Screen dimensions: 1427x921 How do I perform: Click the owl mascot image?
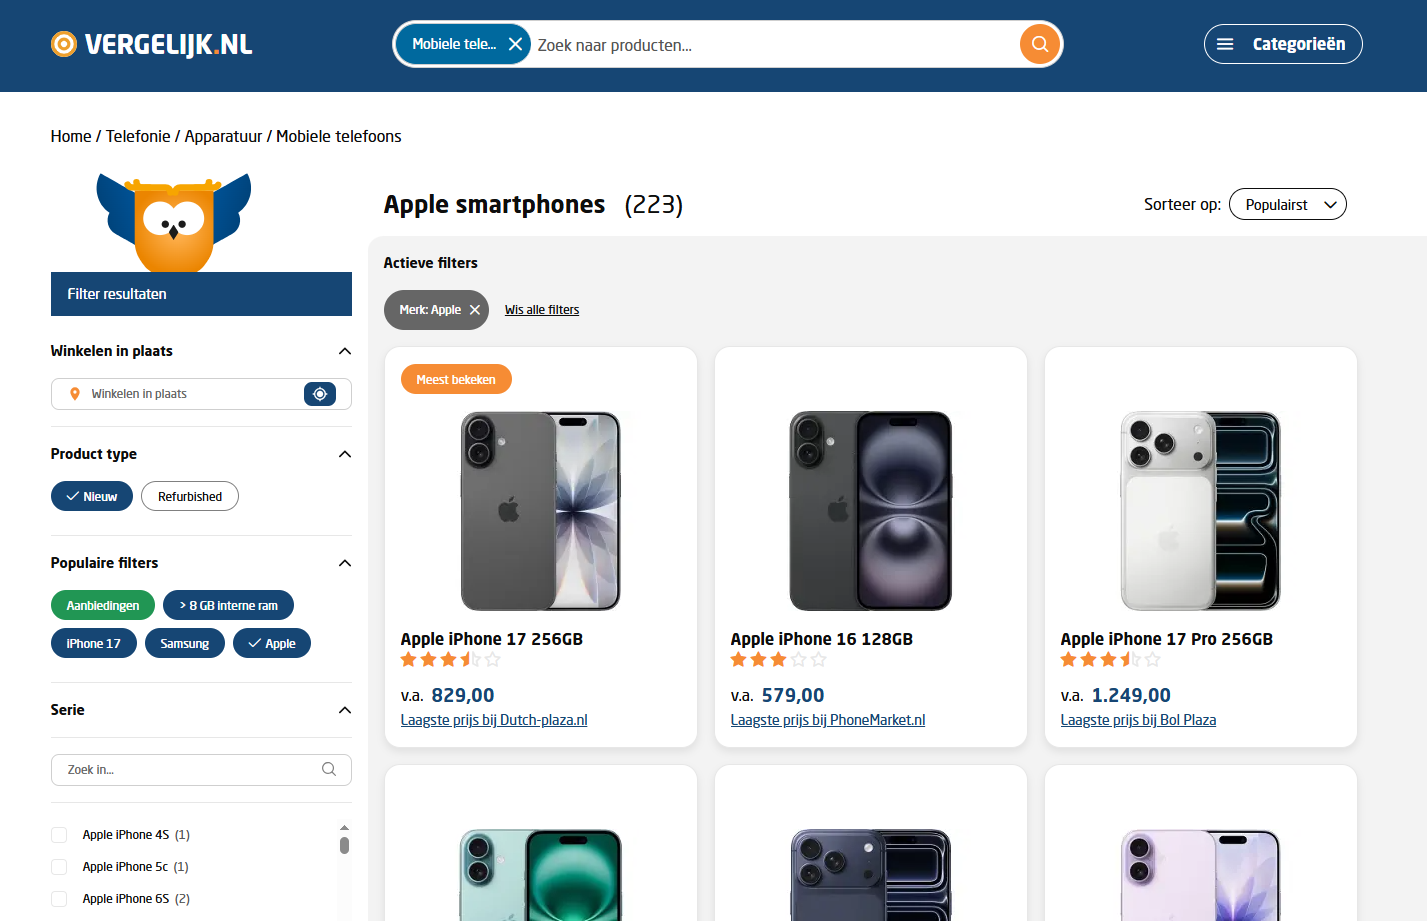tap(174, 222)
